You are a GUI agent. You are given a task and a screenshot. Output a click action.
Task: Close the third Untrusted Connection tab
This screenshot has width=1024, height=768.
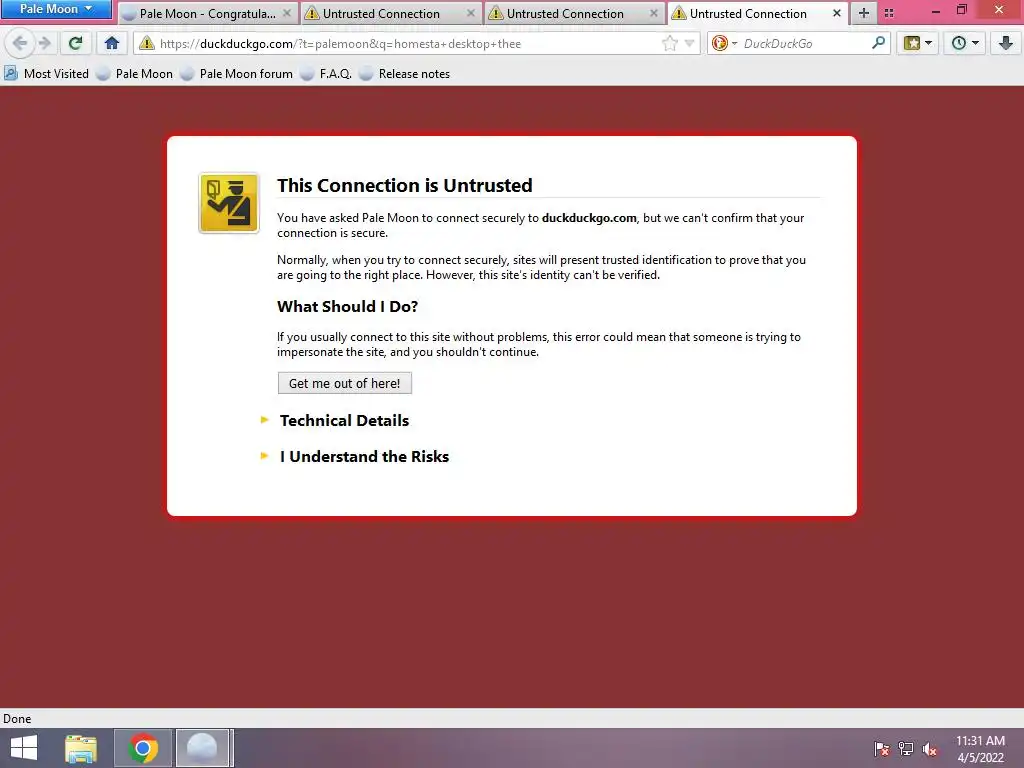(x=654, y=13)
